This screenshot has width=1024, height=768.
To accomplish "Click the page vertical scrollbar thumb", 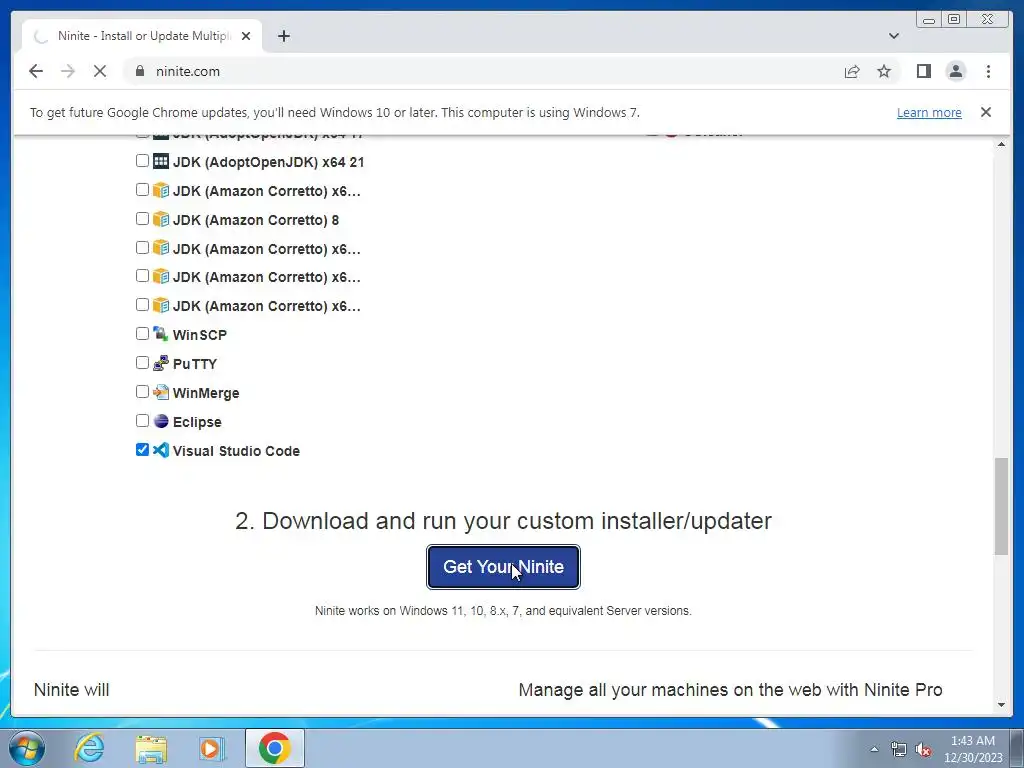I will pos(1001,506).
